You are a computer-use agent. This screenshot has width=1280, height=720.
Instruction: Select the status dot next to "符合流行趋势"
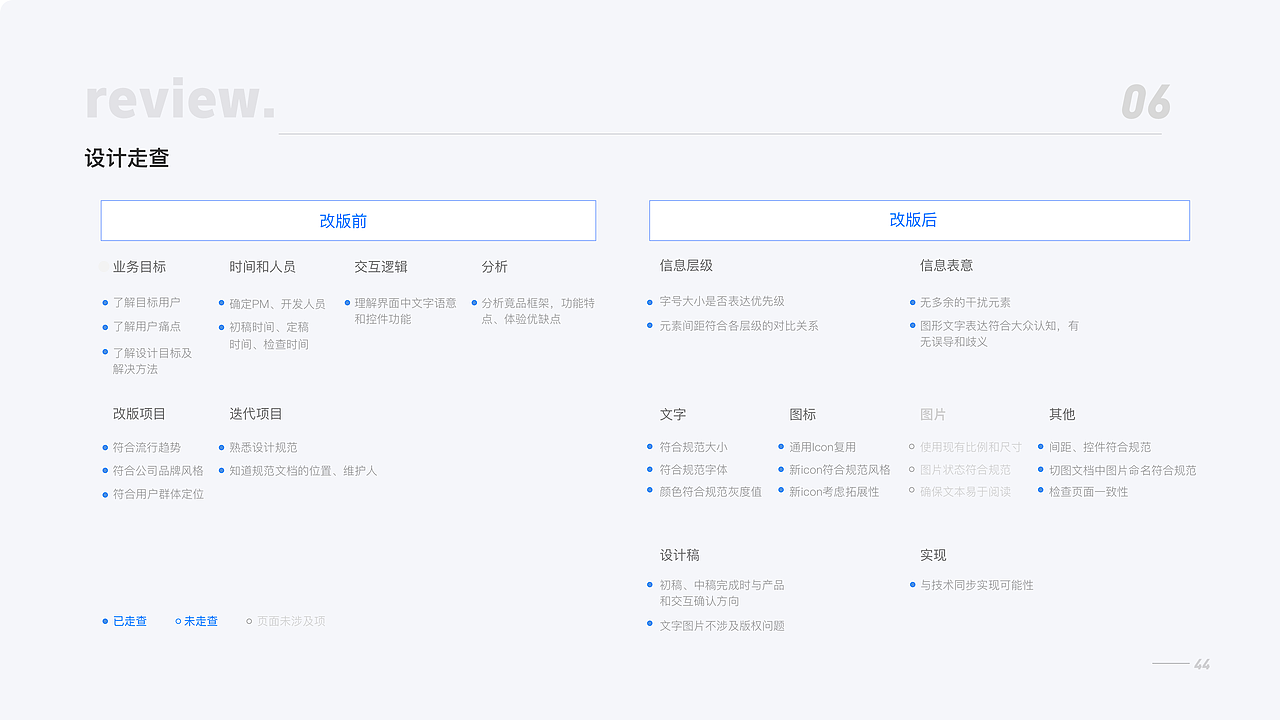pyautogui.click(x=105, y=448)
